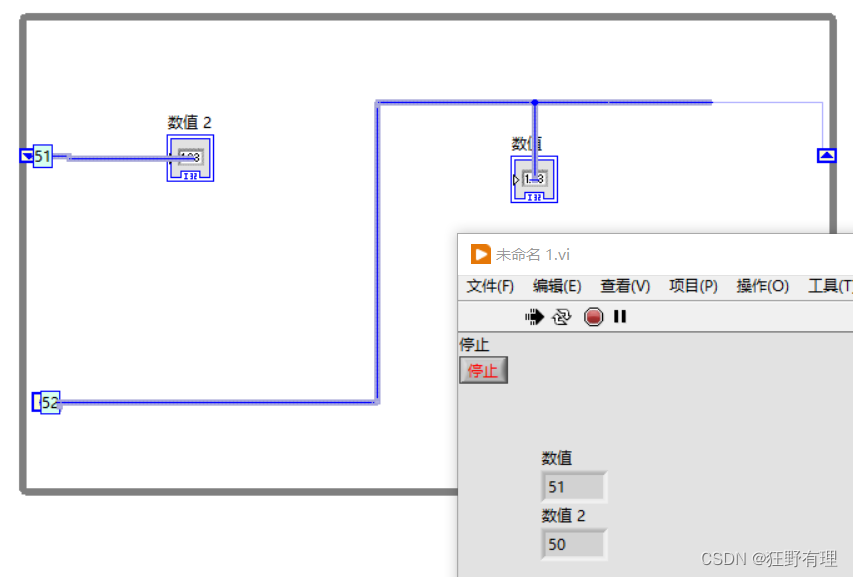Viewport: 853px width, 577px height.
Task: Open the 操作(O) menu
Action: point(762,286)
